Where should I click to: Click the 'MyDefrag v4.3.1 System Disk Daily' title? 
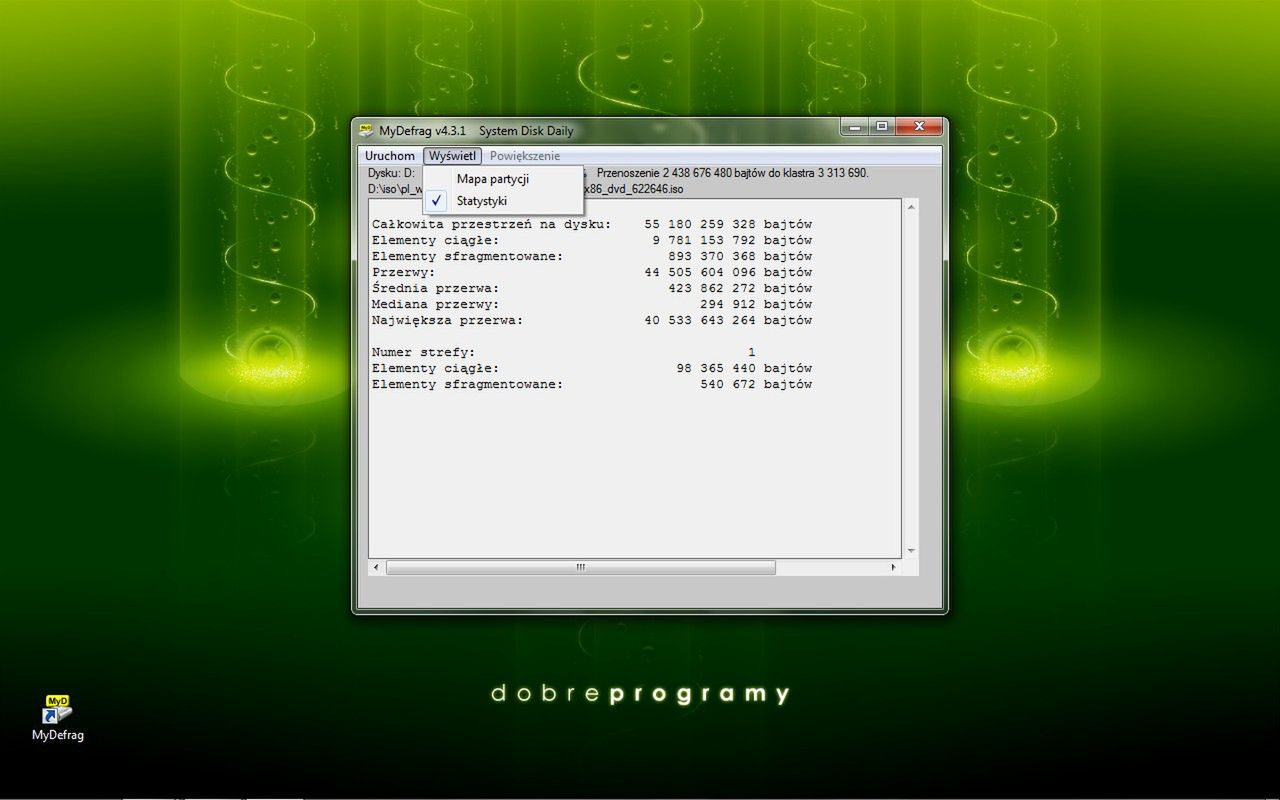[x=477, y=130]
